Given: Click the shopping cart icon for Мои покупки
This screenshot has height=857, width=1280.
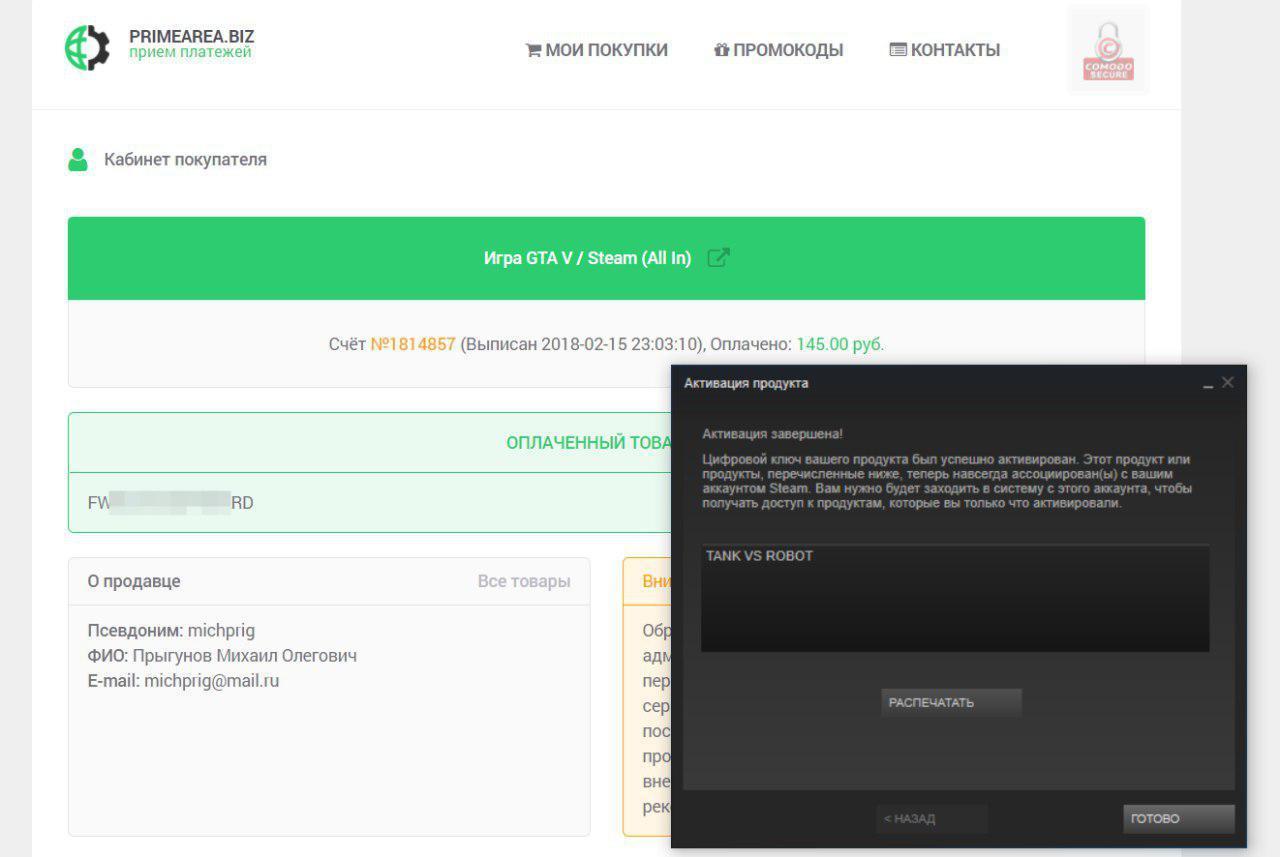Looking at the screenshot, I should pyautogui.click(x=533, y=50).
